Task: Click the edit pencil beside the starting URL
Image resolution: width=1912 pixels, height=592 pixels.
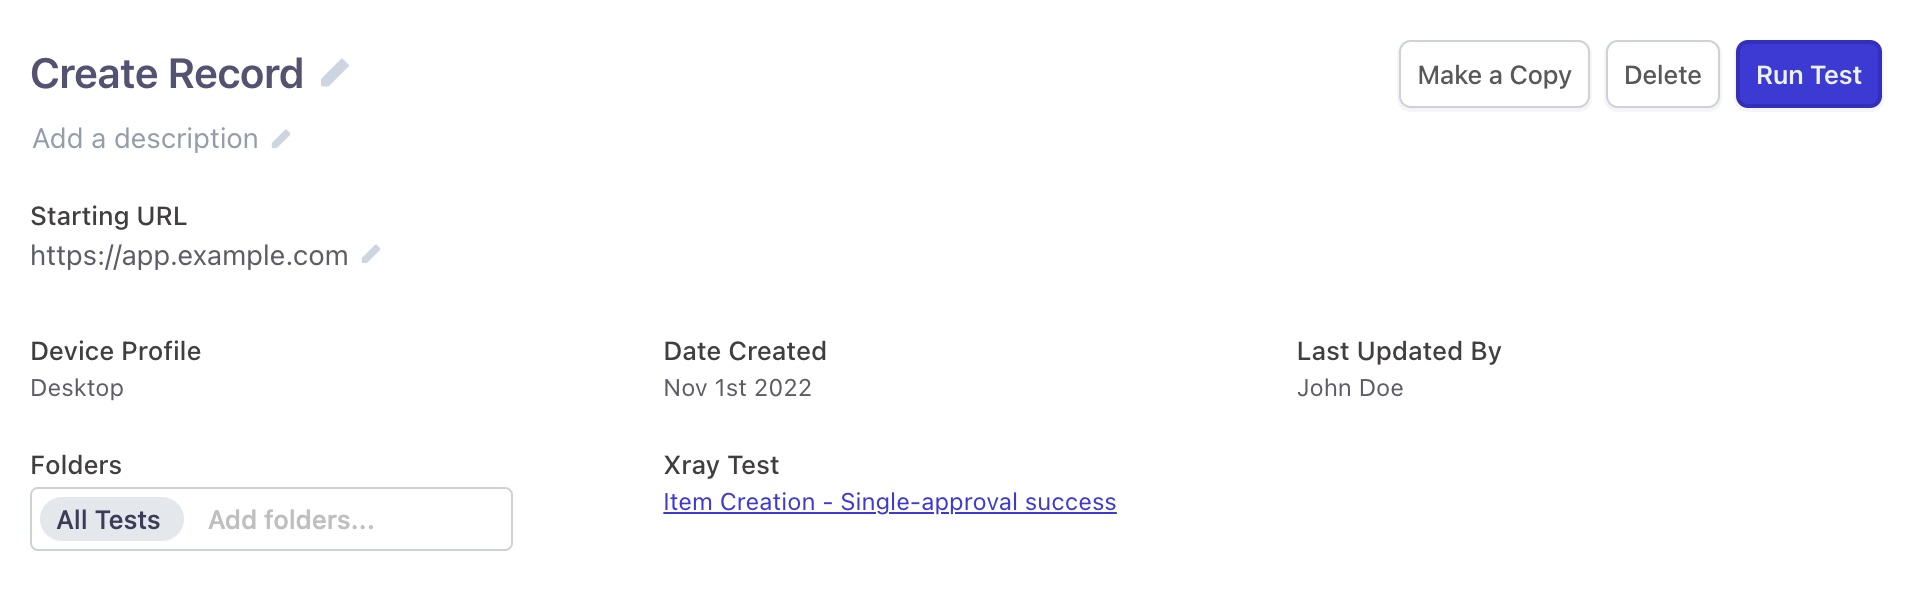Action: (x=371, y=255)
